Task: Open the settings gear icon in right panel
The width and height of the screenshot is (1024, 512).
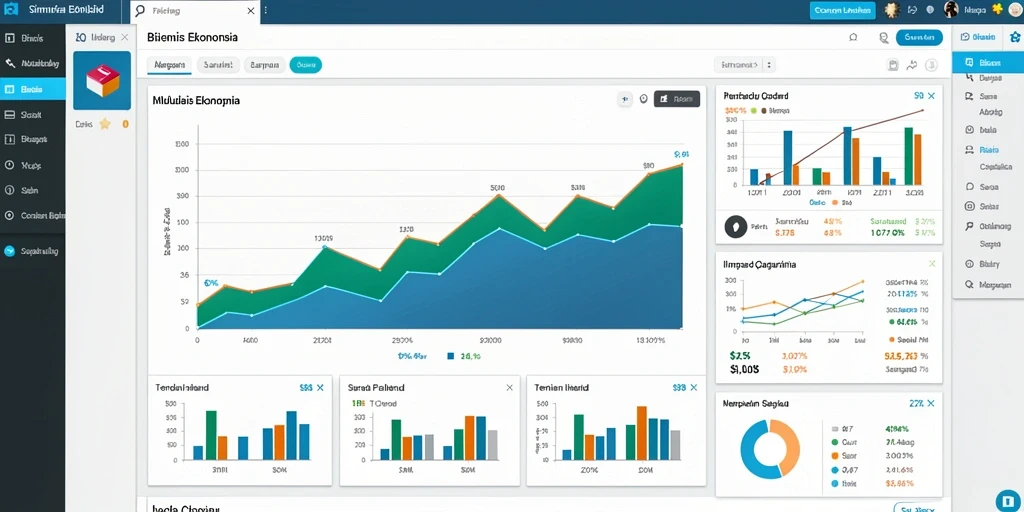Action: (x=1014, y=37)
